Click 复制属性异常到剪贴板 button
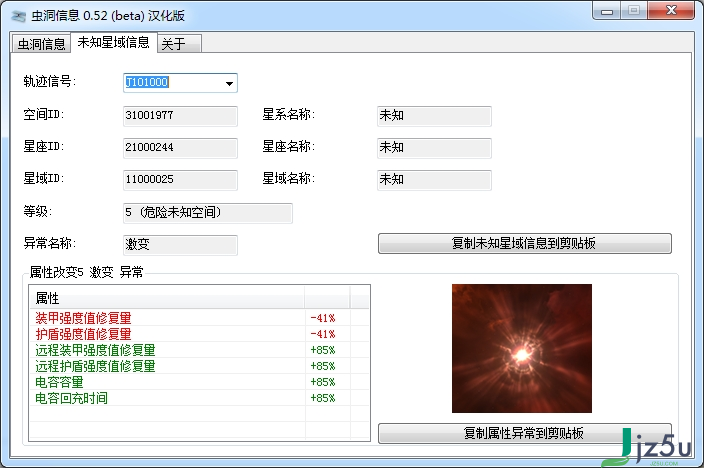Viewport: 704px width, 468px height. [525, 433]
